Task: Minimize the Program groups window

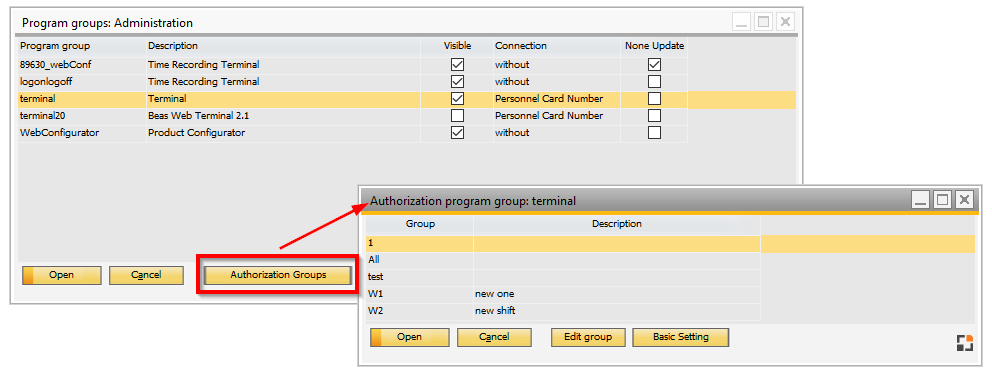Action: [741, 22]
